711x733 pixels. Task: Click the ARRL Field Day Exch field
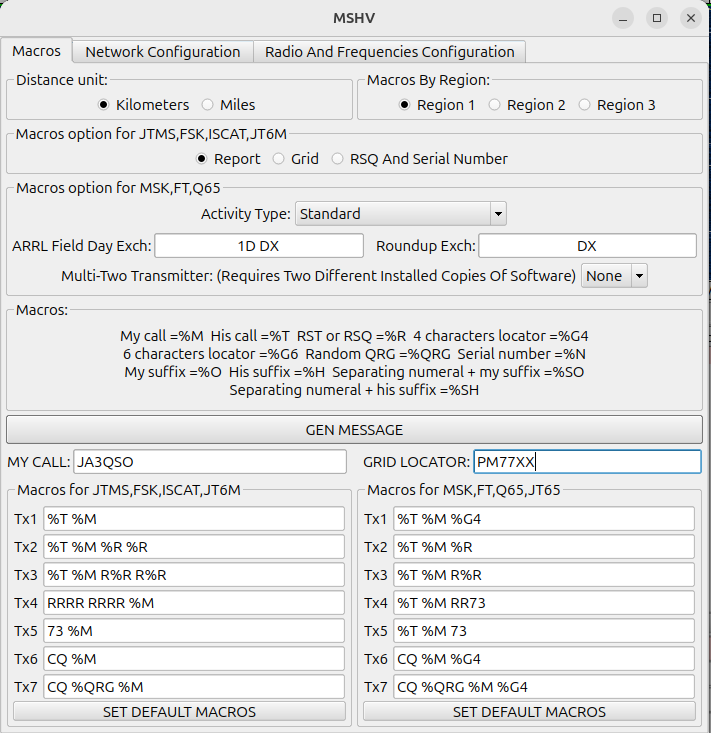259,246
